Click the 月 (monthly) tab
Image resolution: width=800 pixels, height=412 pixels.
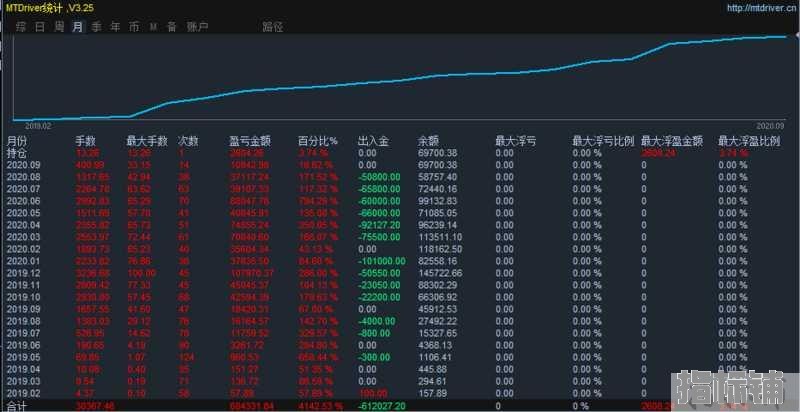(x=78, y=26)
